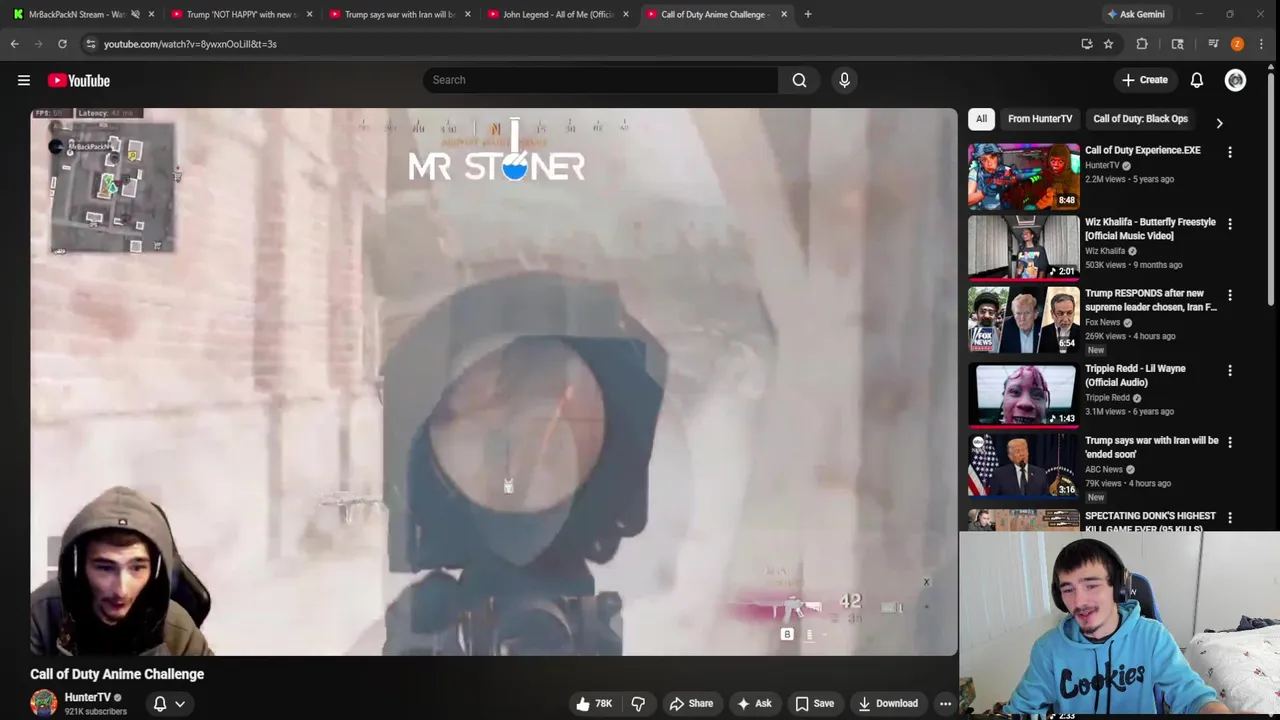The width and height of the screenshot is (1280, 720).
Task: Open options for Trump RESPONDS video
Action: pyautogui.click(x=1230, y=295)
